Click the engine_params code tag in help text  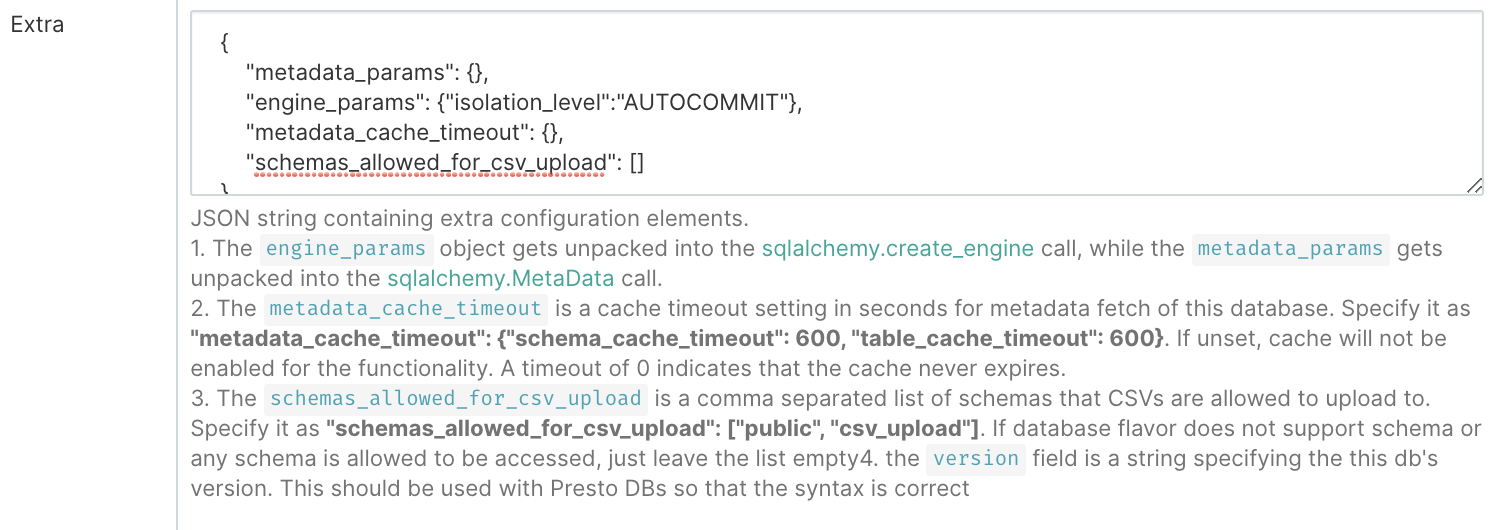click(x=347, y=249)
